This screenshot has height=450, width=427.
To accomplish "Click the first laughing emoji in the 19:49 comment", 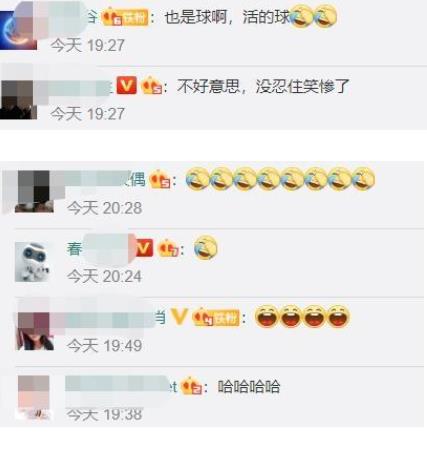I will (267, 316).
